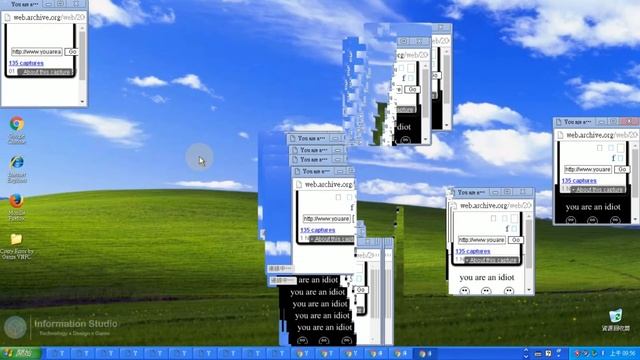Viewport: 640px width, 360px height.
Task: Focus URL field in rightmost window
Action: tap(588, 169)
